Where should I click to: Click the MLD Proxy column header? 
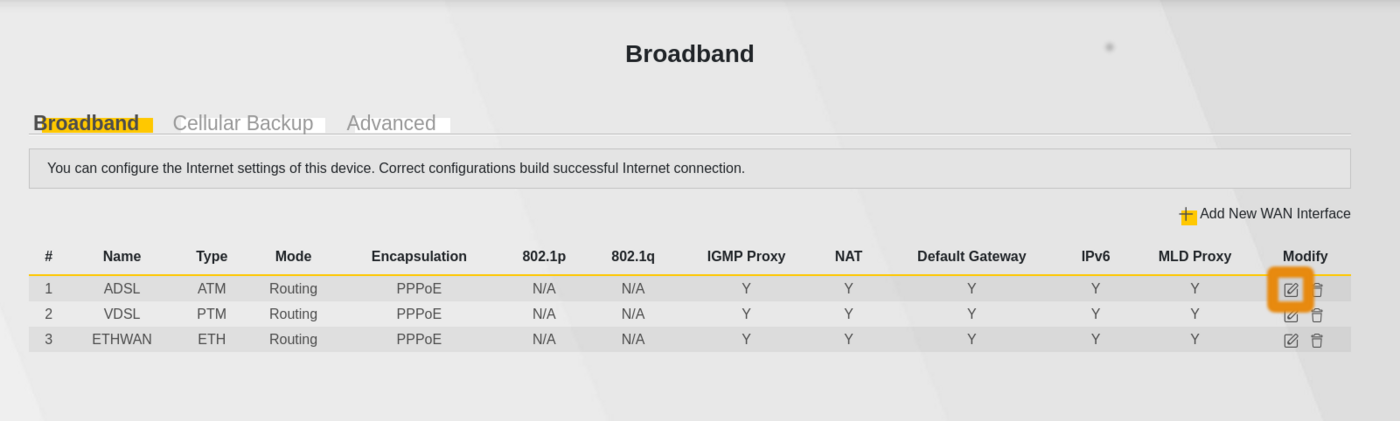[1194, 256]
